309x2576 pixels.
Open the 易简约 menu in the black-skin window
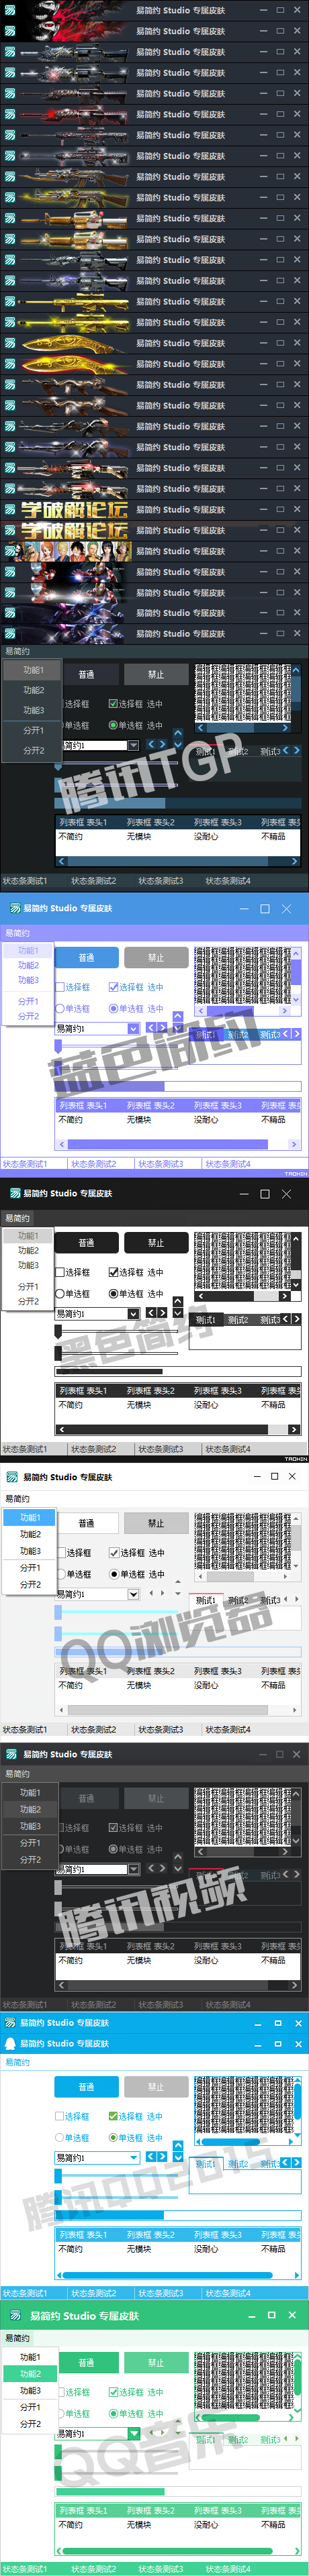pos(17,1218)
